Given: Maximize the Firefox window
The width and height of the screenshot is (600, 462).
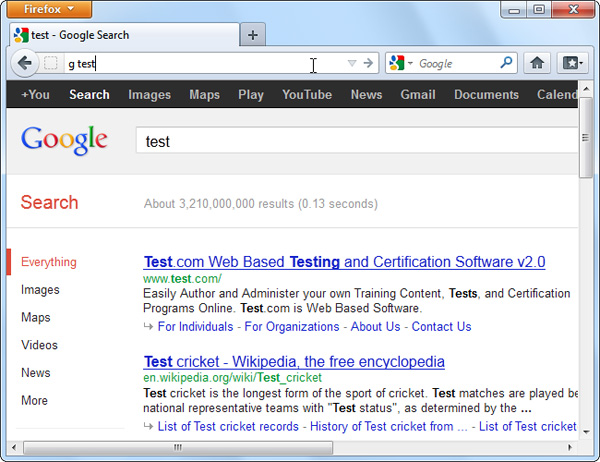Looking at the screenshot, I should tap(539, 10).
